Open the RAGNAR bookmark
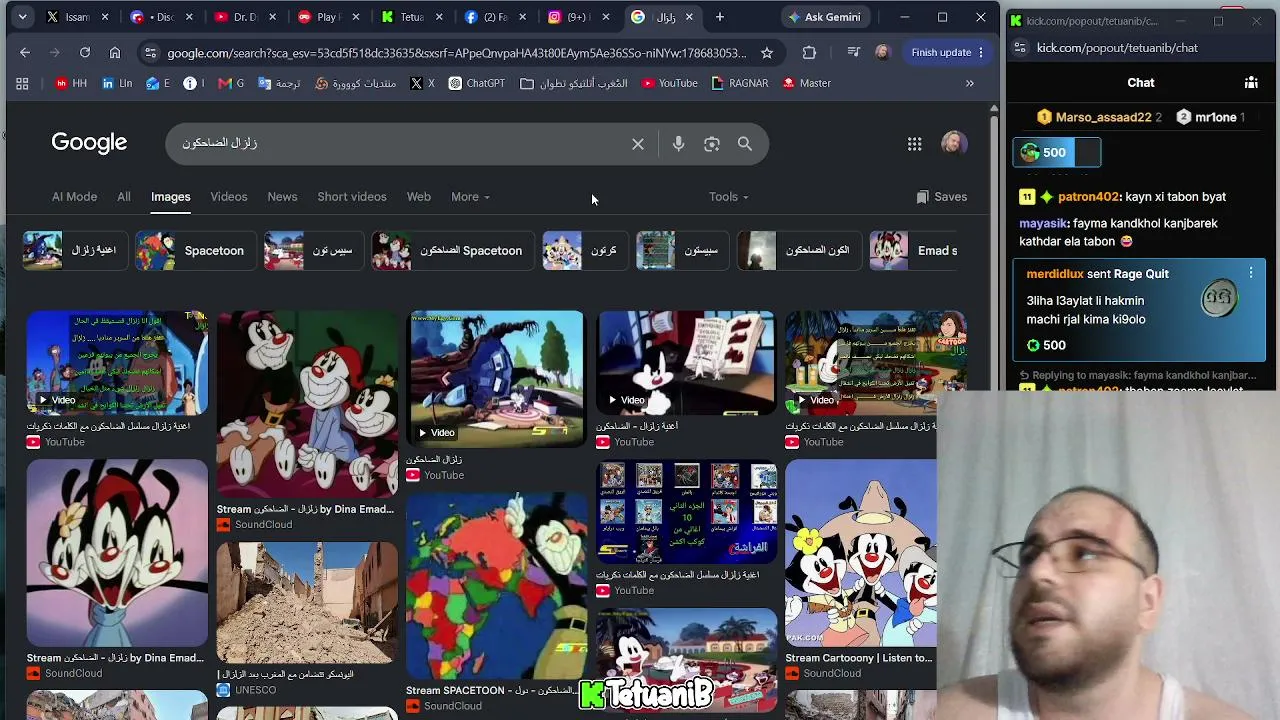 click(740, 83)
